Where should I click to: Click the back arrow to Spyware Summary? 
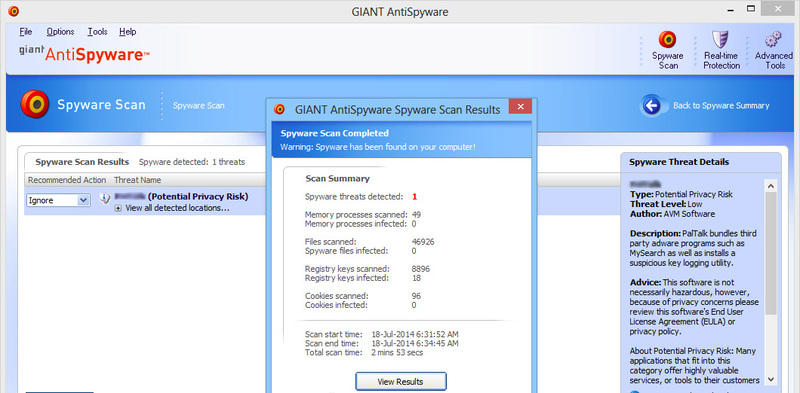coord(652,106)
